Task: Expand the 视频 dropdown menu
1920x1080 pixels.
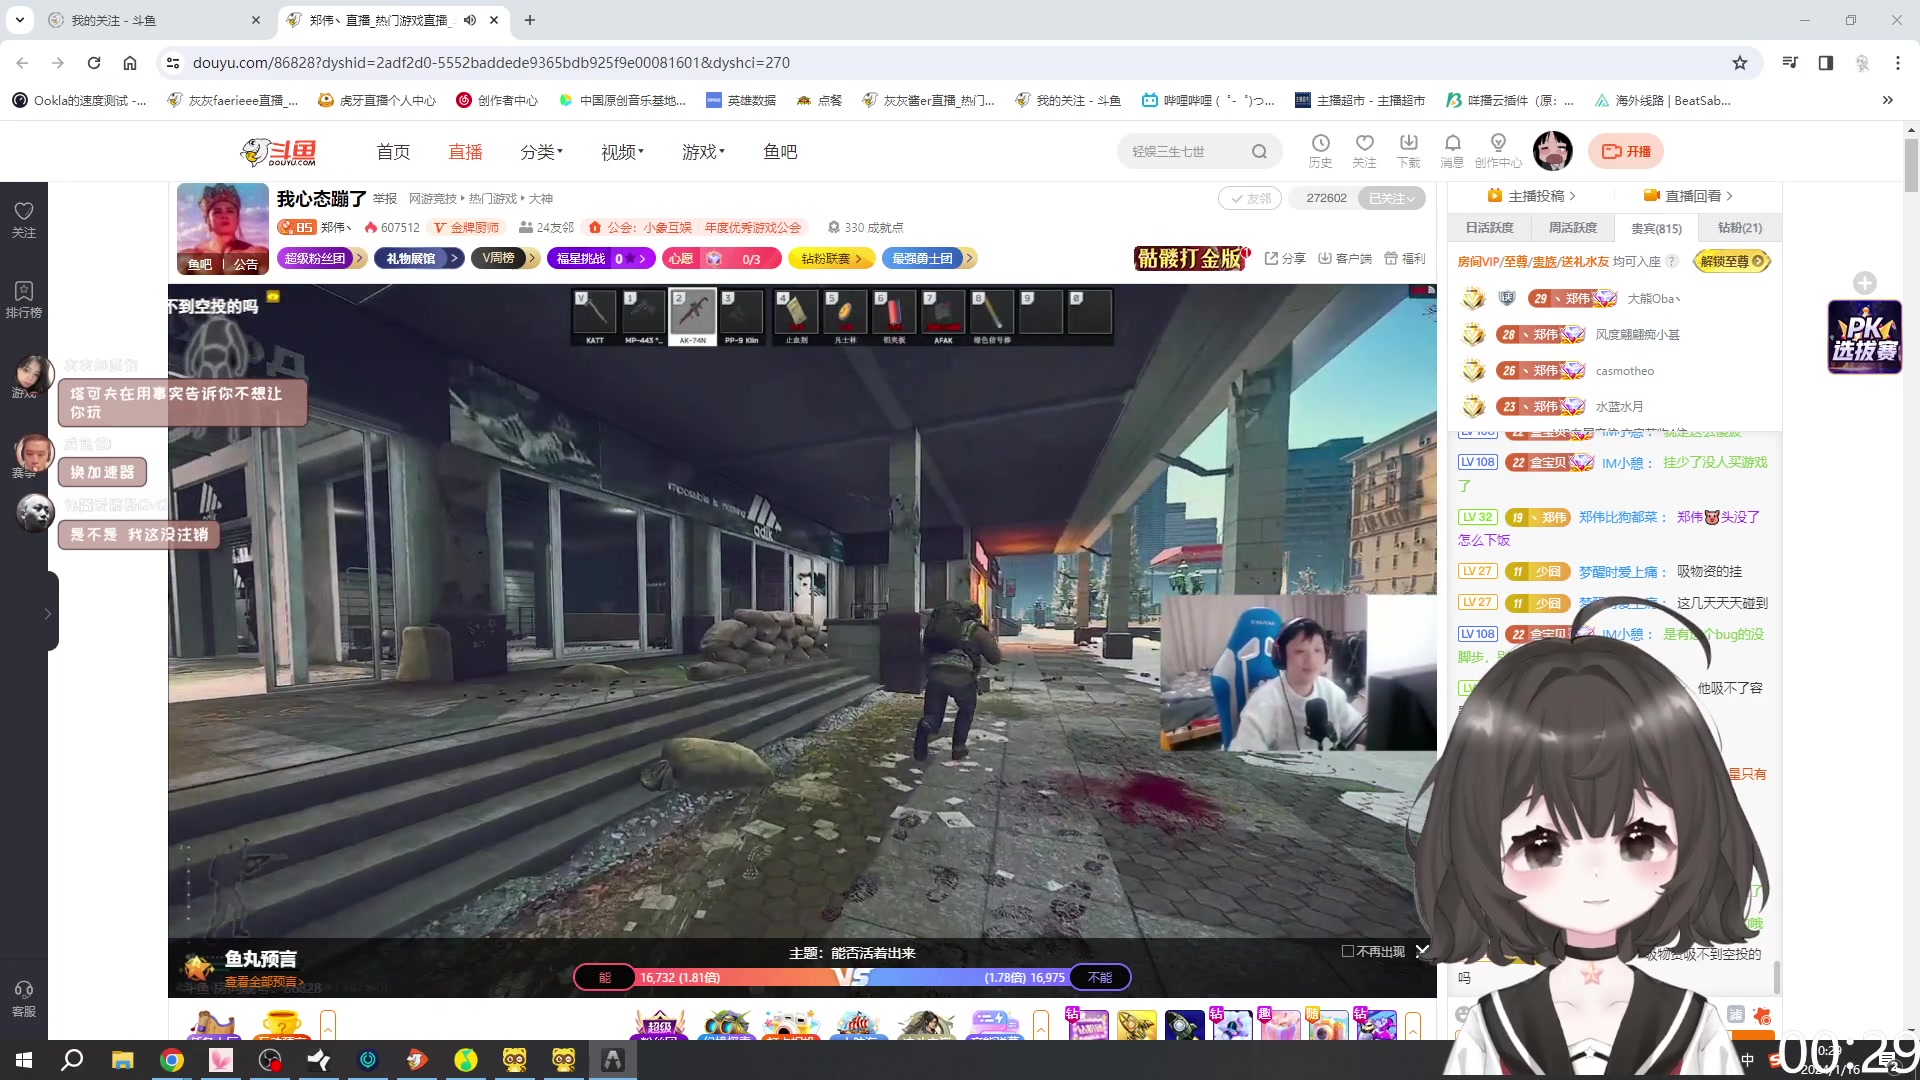Action: pyautogui.click(x=622, y=152)
